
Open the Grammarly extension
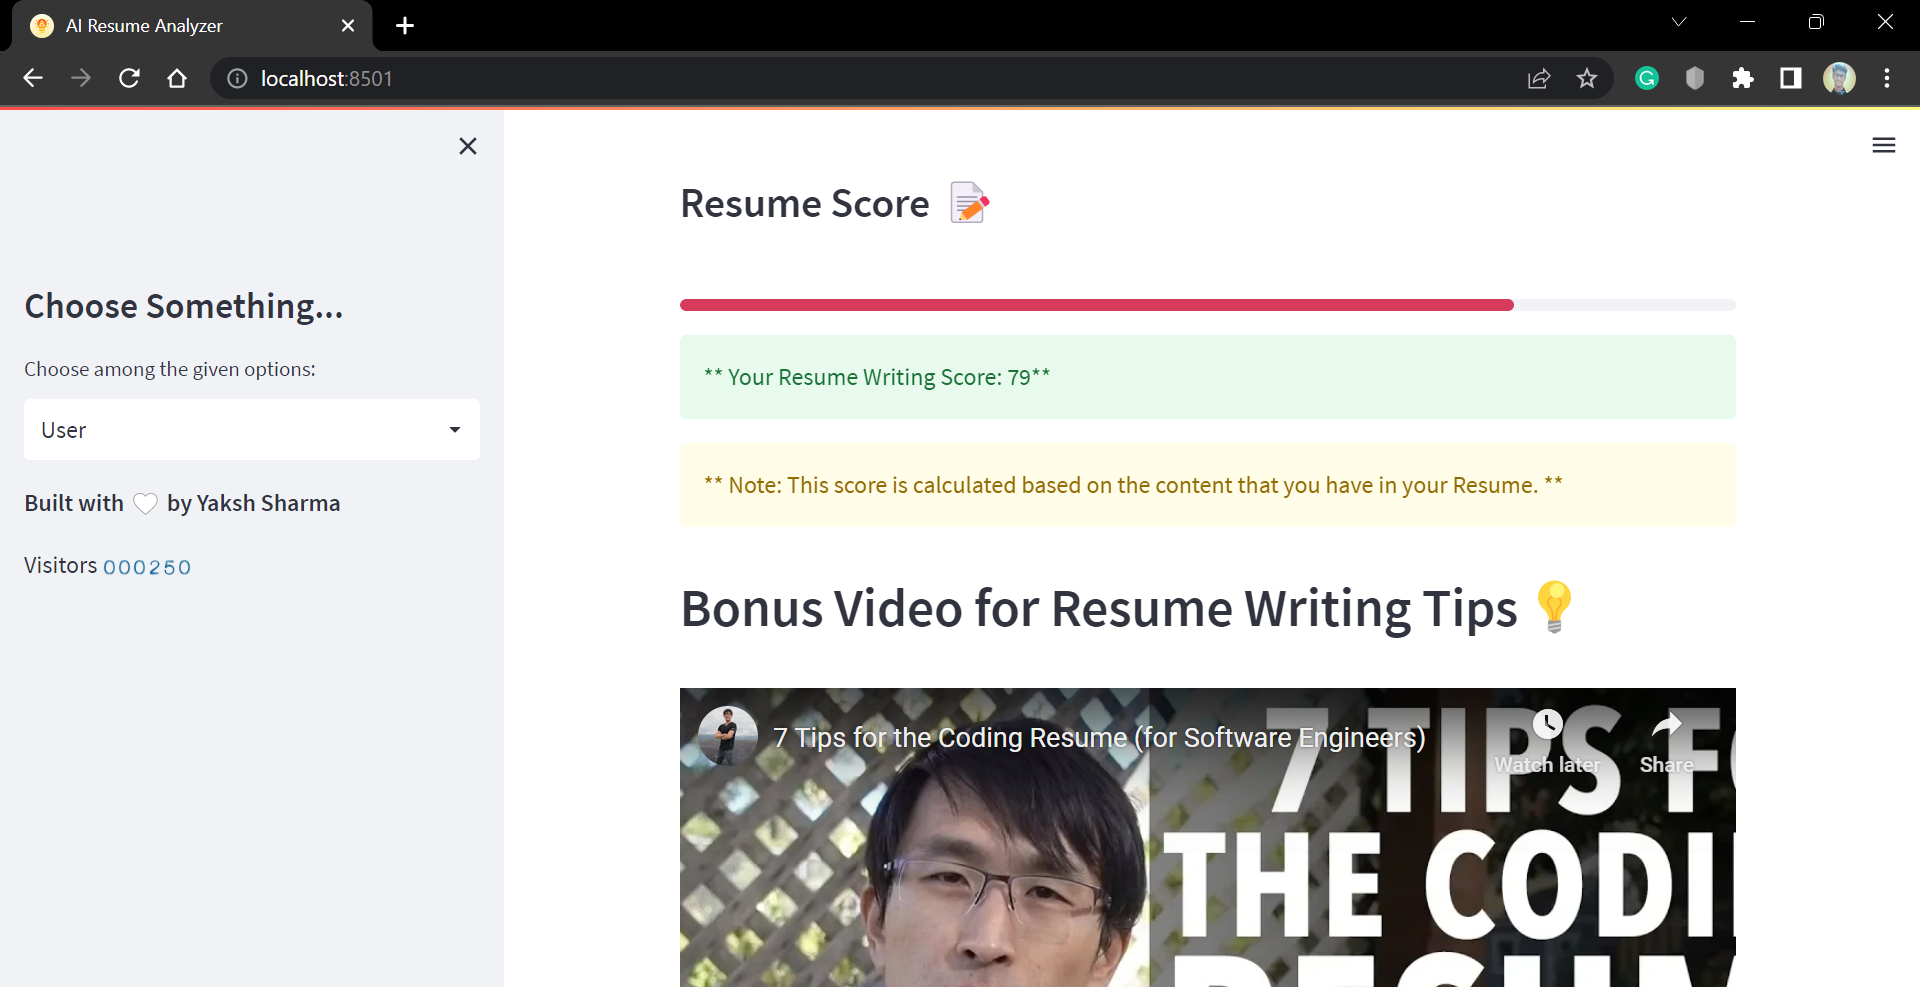1646,78
